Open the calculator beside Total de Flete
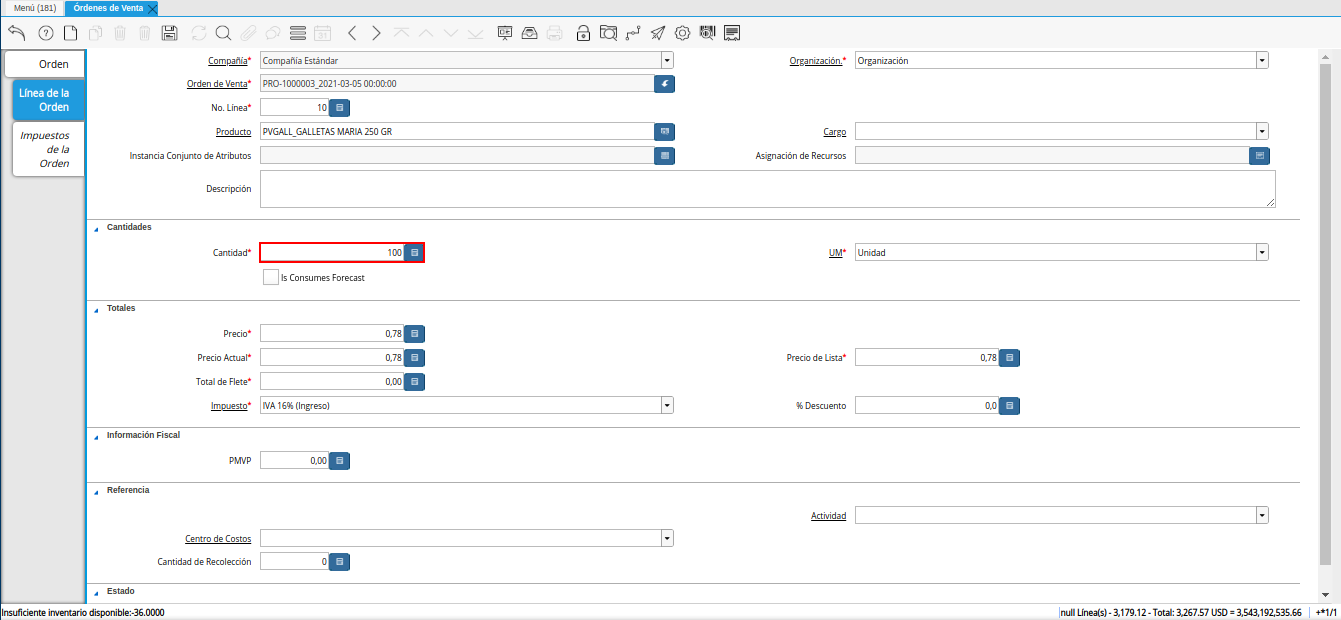Image resolution: width=1341 pixels, height=620 pixels. tap(415, 381)
